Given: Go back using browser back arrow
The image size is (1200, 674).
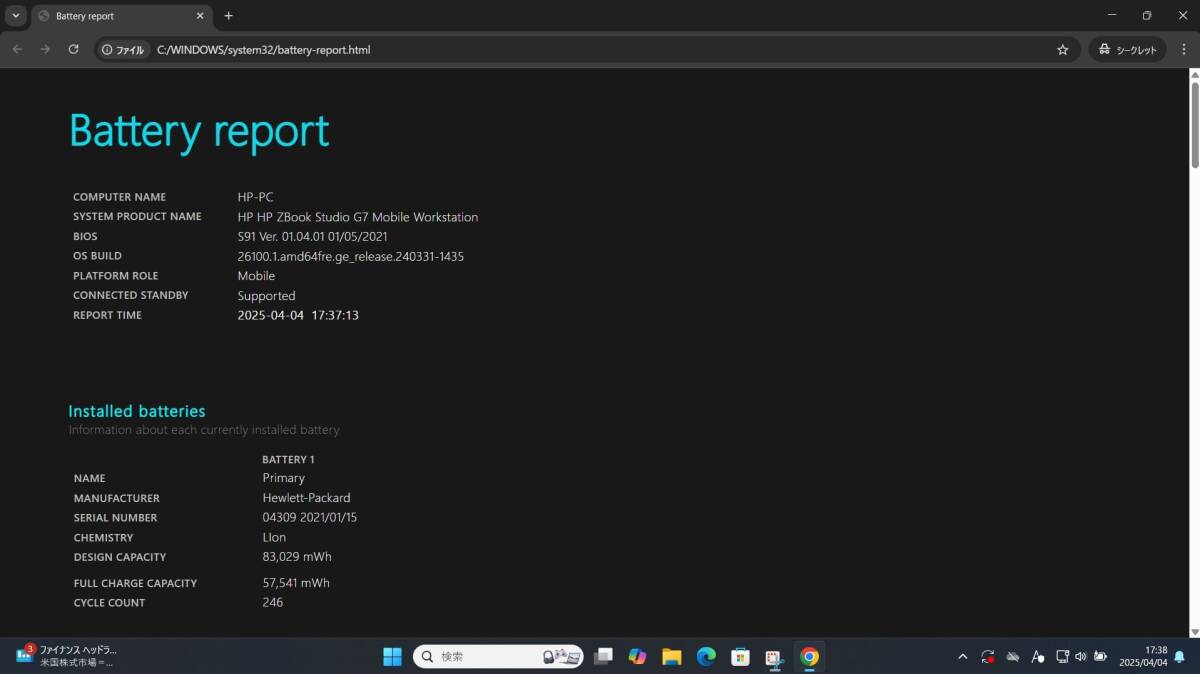Looking at the screenshot, I should click(17, 49).
